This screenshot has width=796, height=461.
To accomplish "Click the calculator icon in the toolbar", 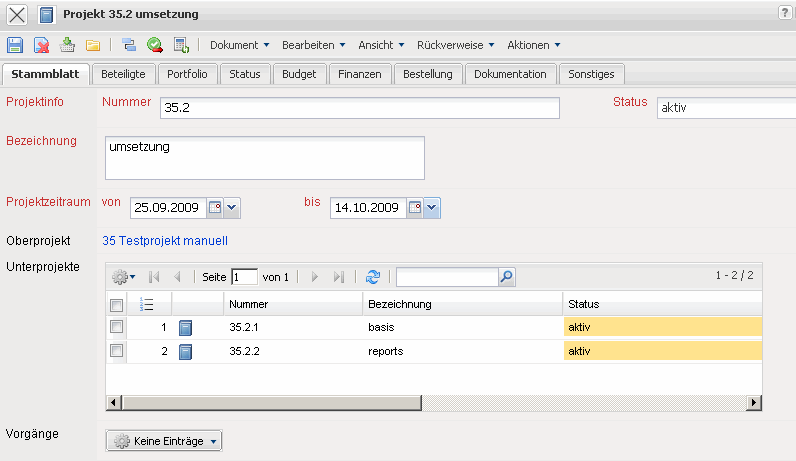I will (x=181, y=45).
